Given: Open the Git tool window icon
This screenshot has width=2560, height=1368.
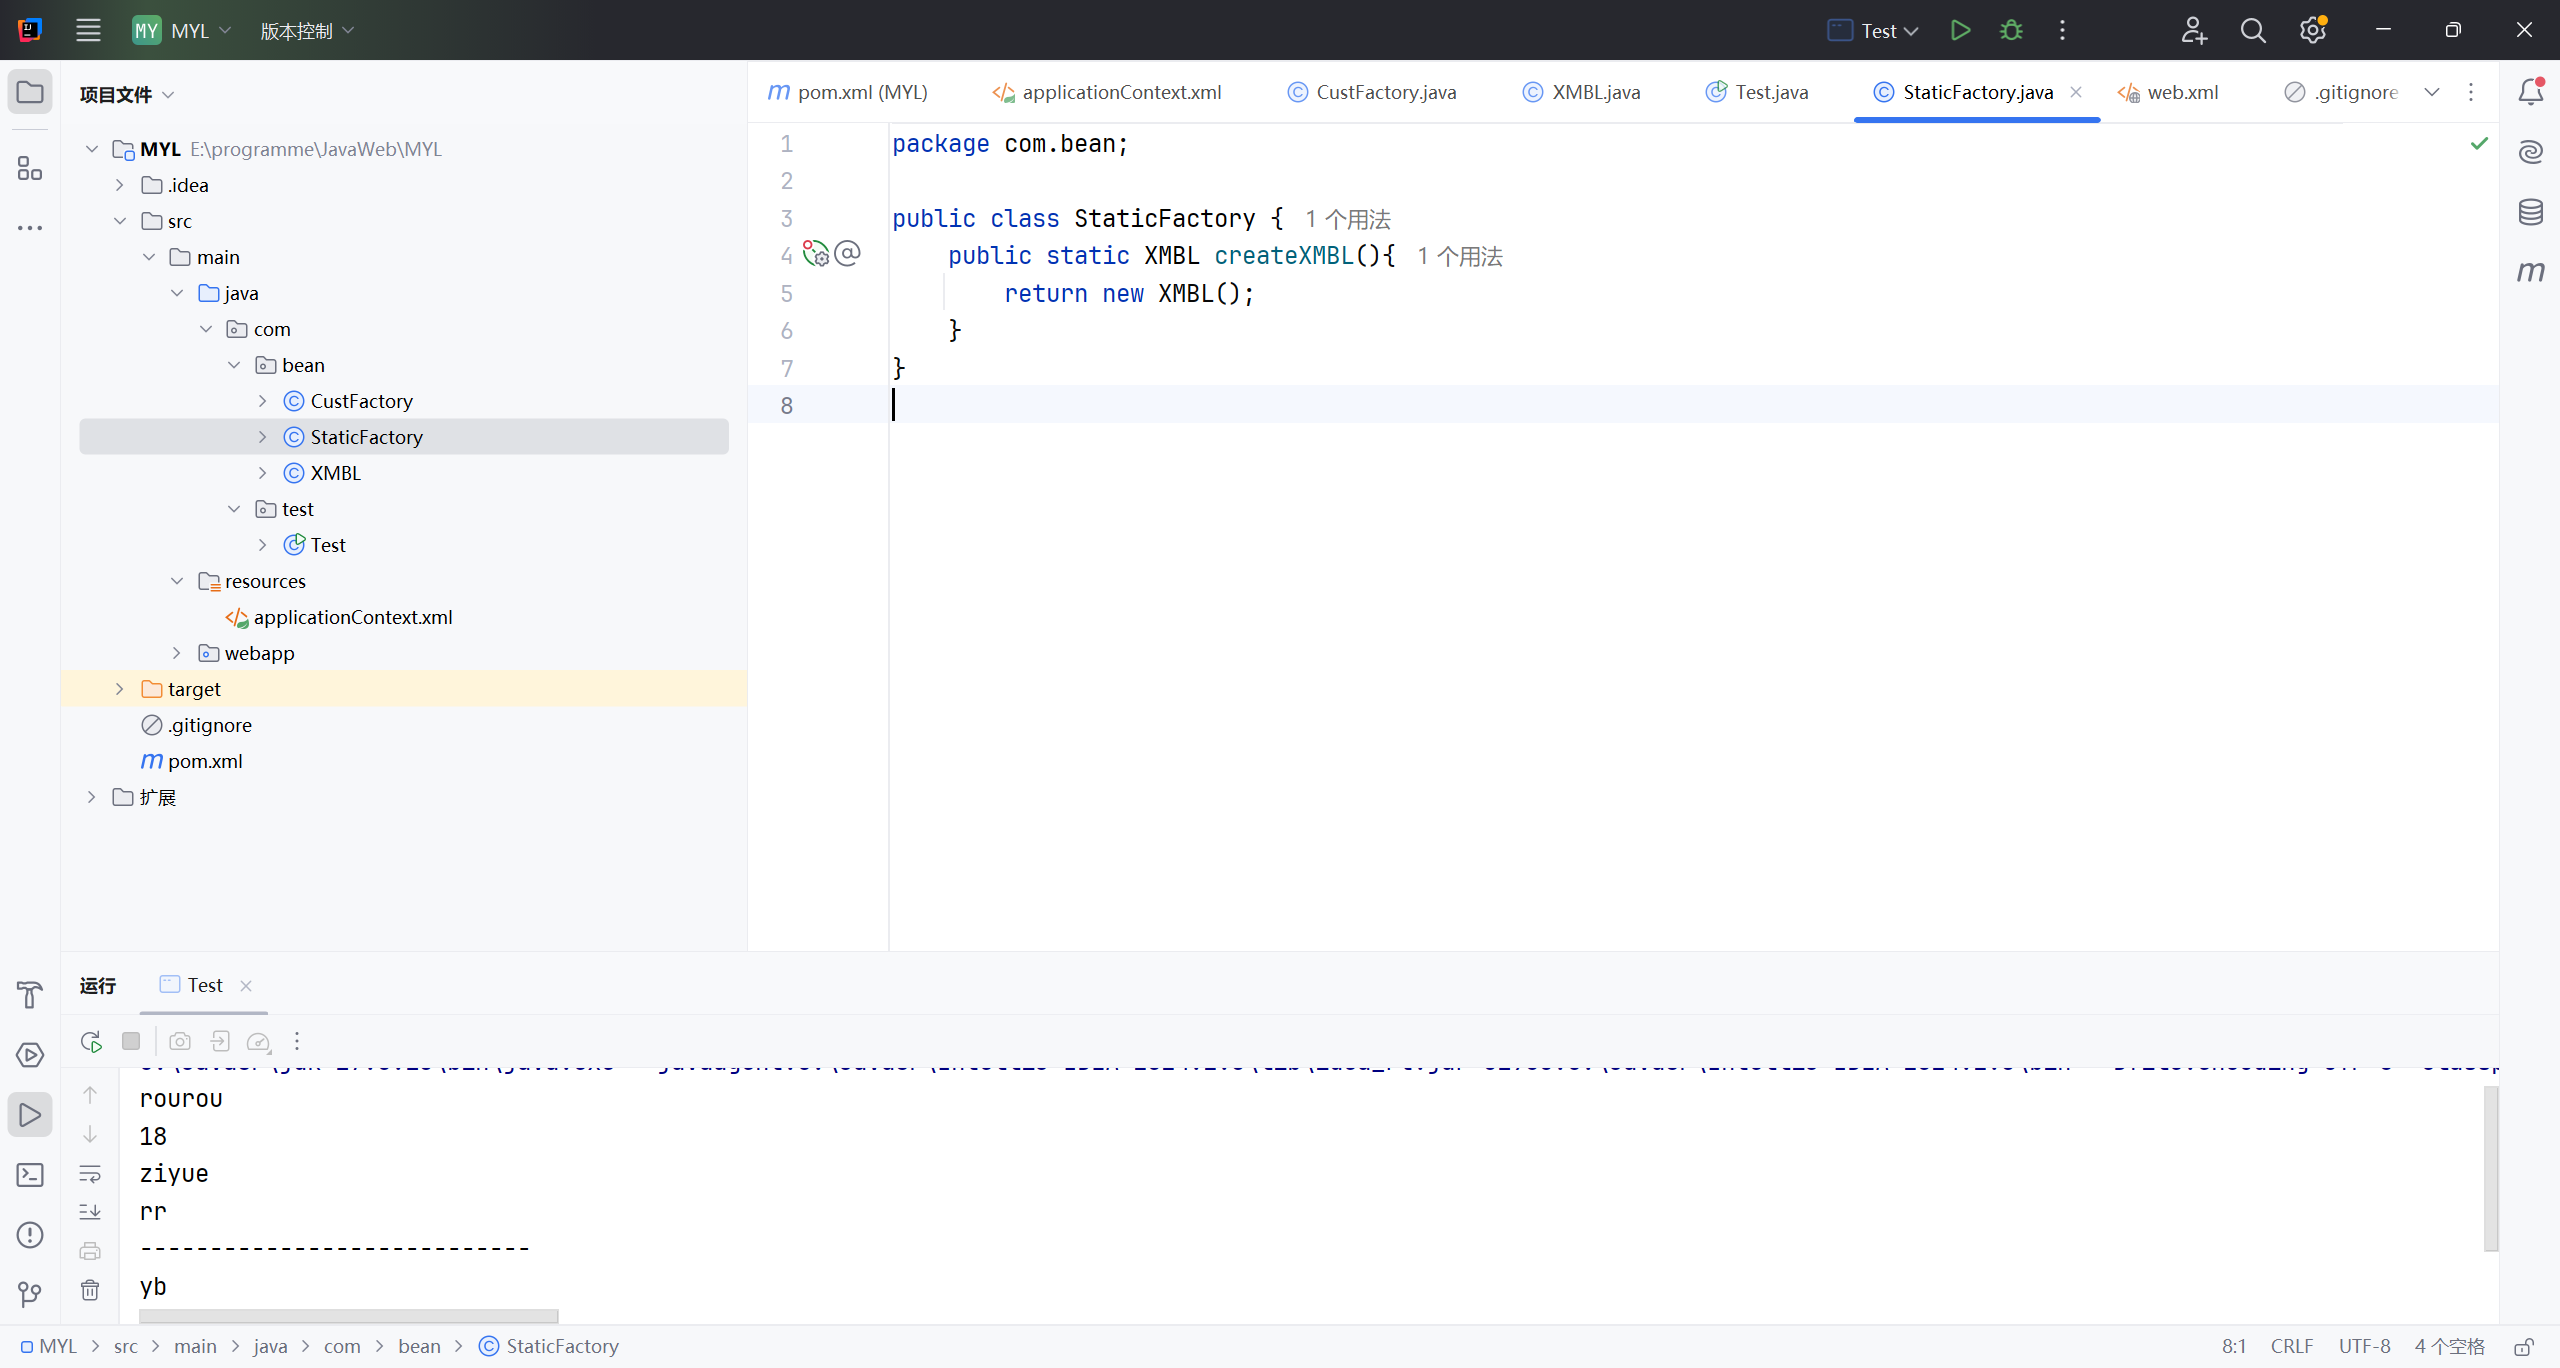Looking at the screenshot, I should click(30, 1295).
